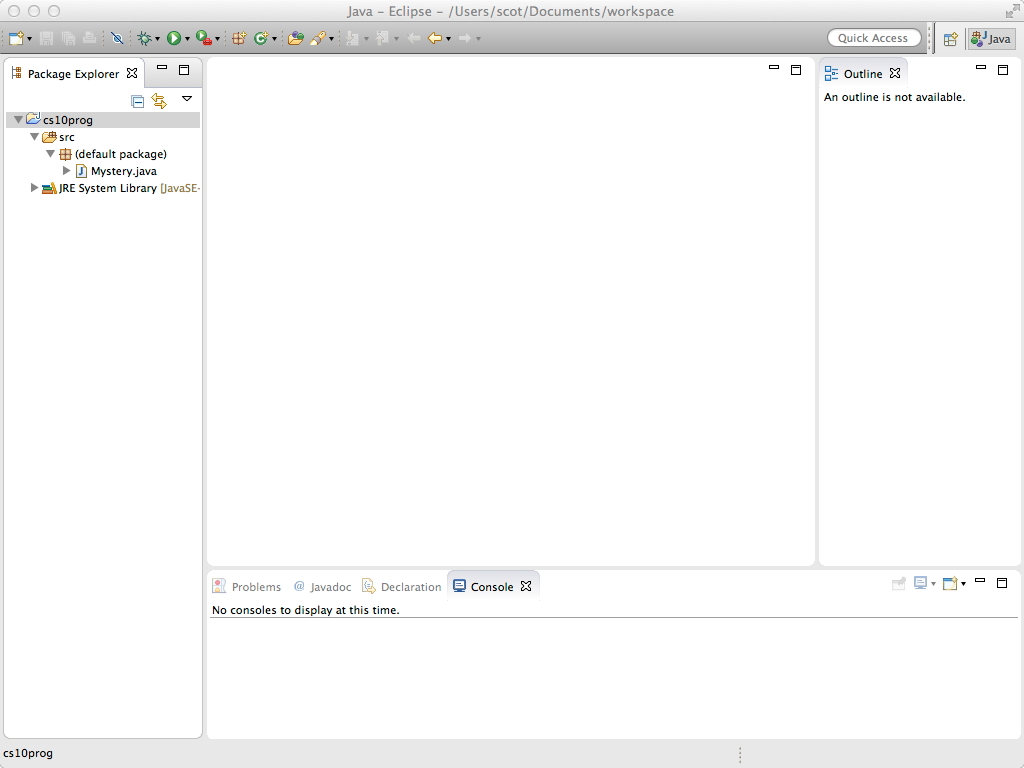Expand the Mystery.java node

[67, 171]
